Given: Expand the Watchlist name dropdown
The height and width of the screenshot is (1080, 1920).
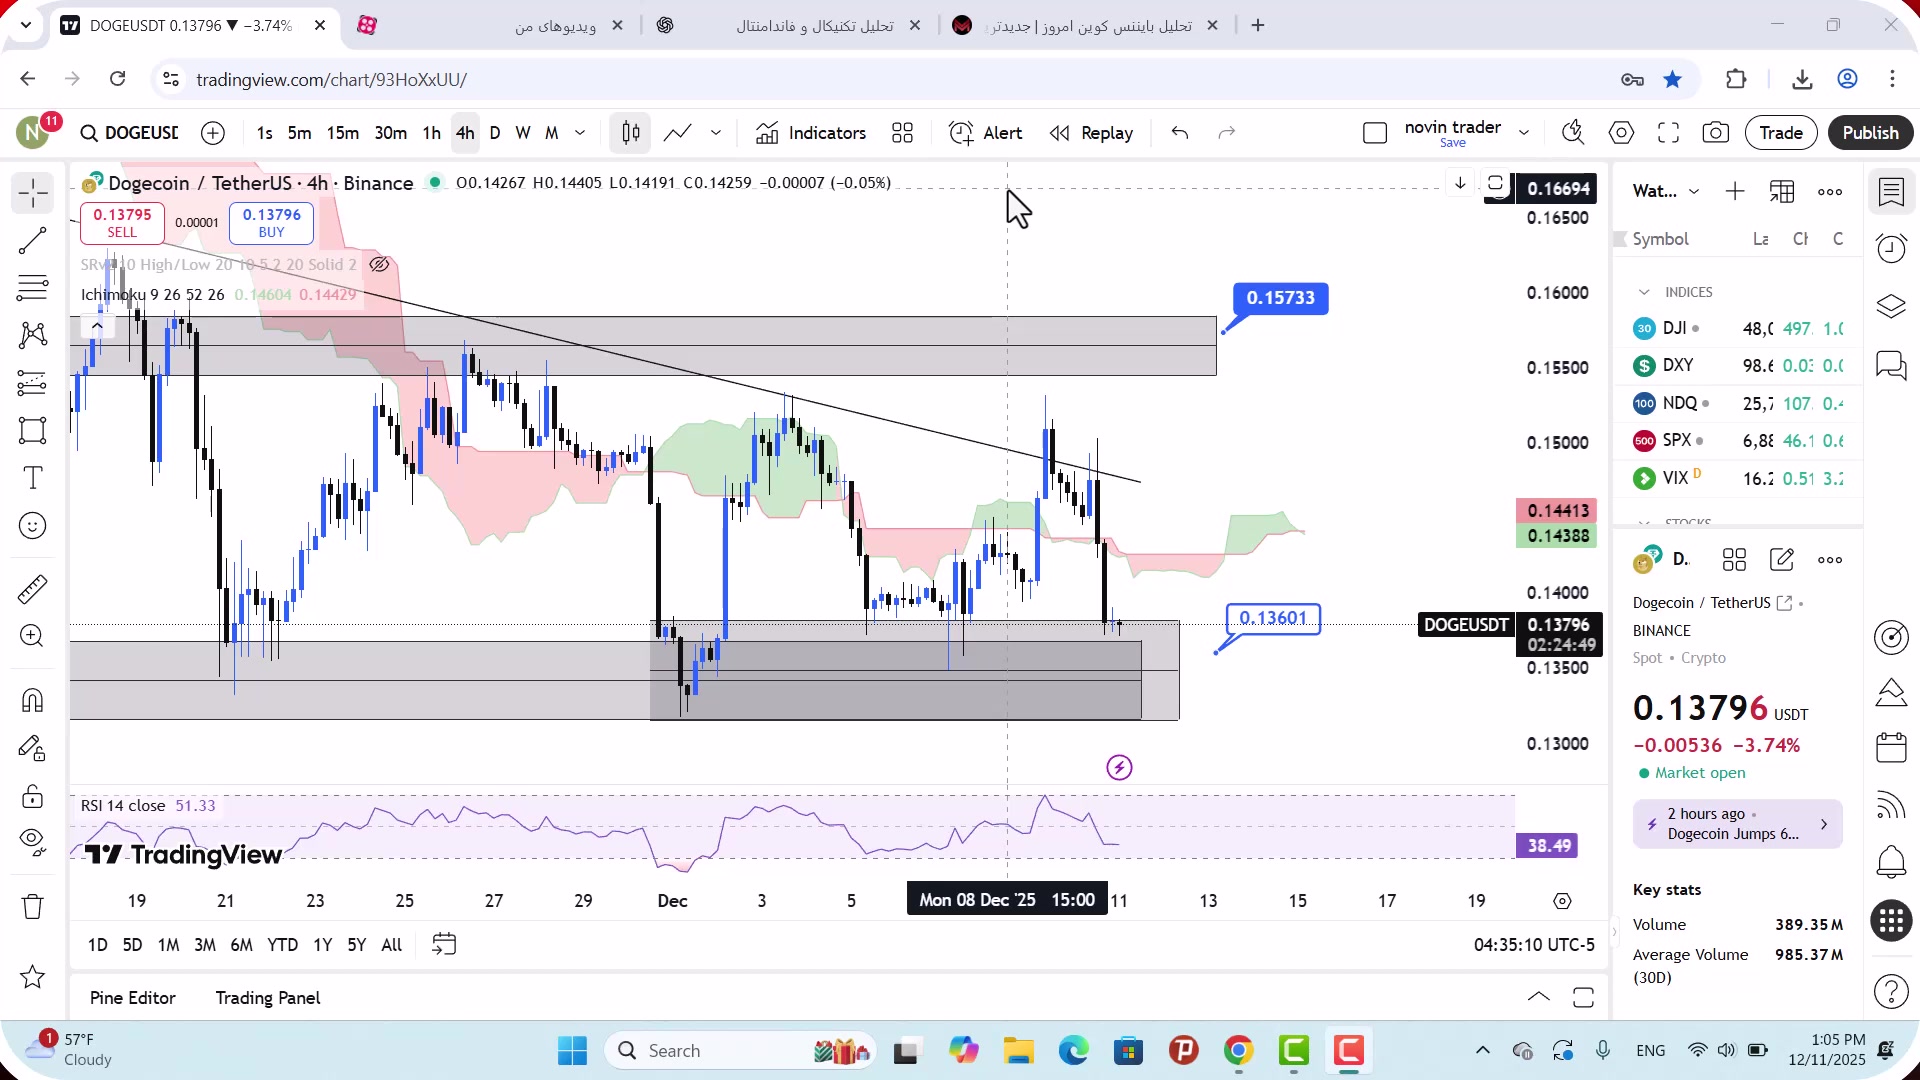Looking at the screenshot, I should [x=1694, y=192].
